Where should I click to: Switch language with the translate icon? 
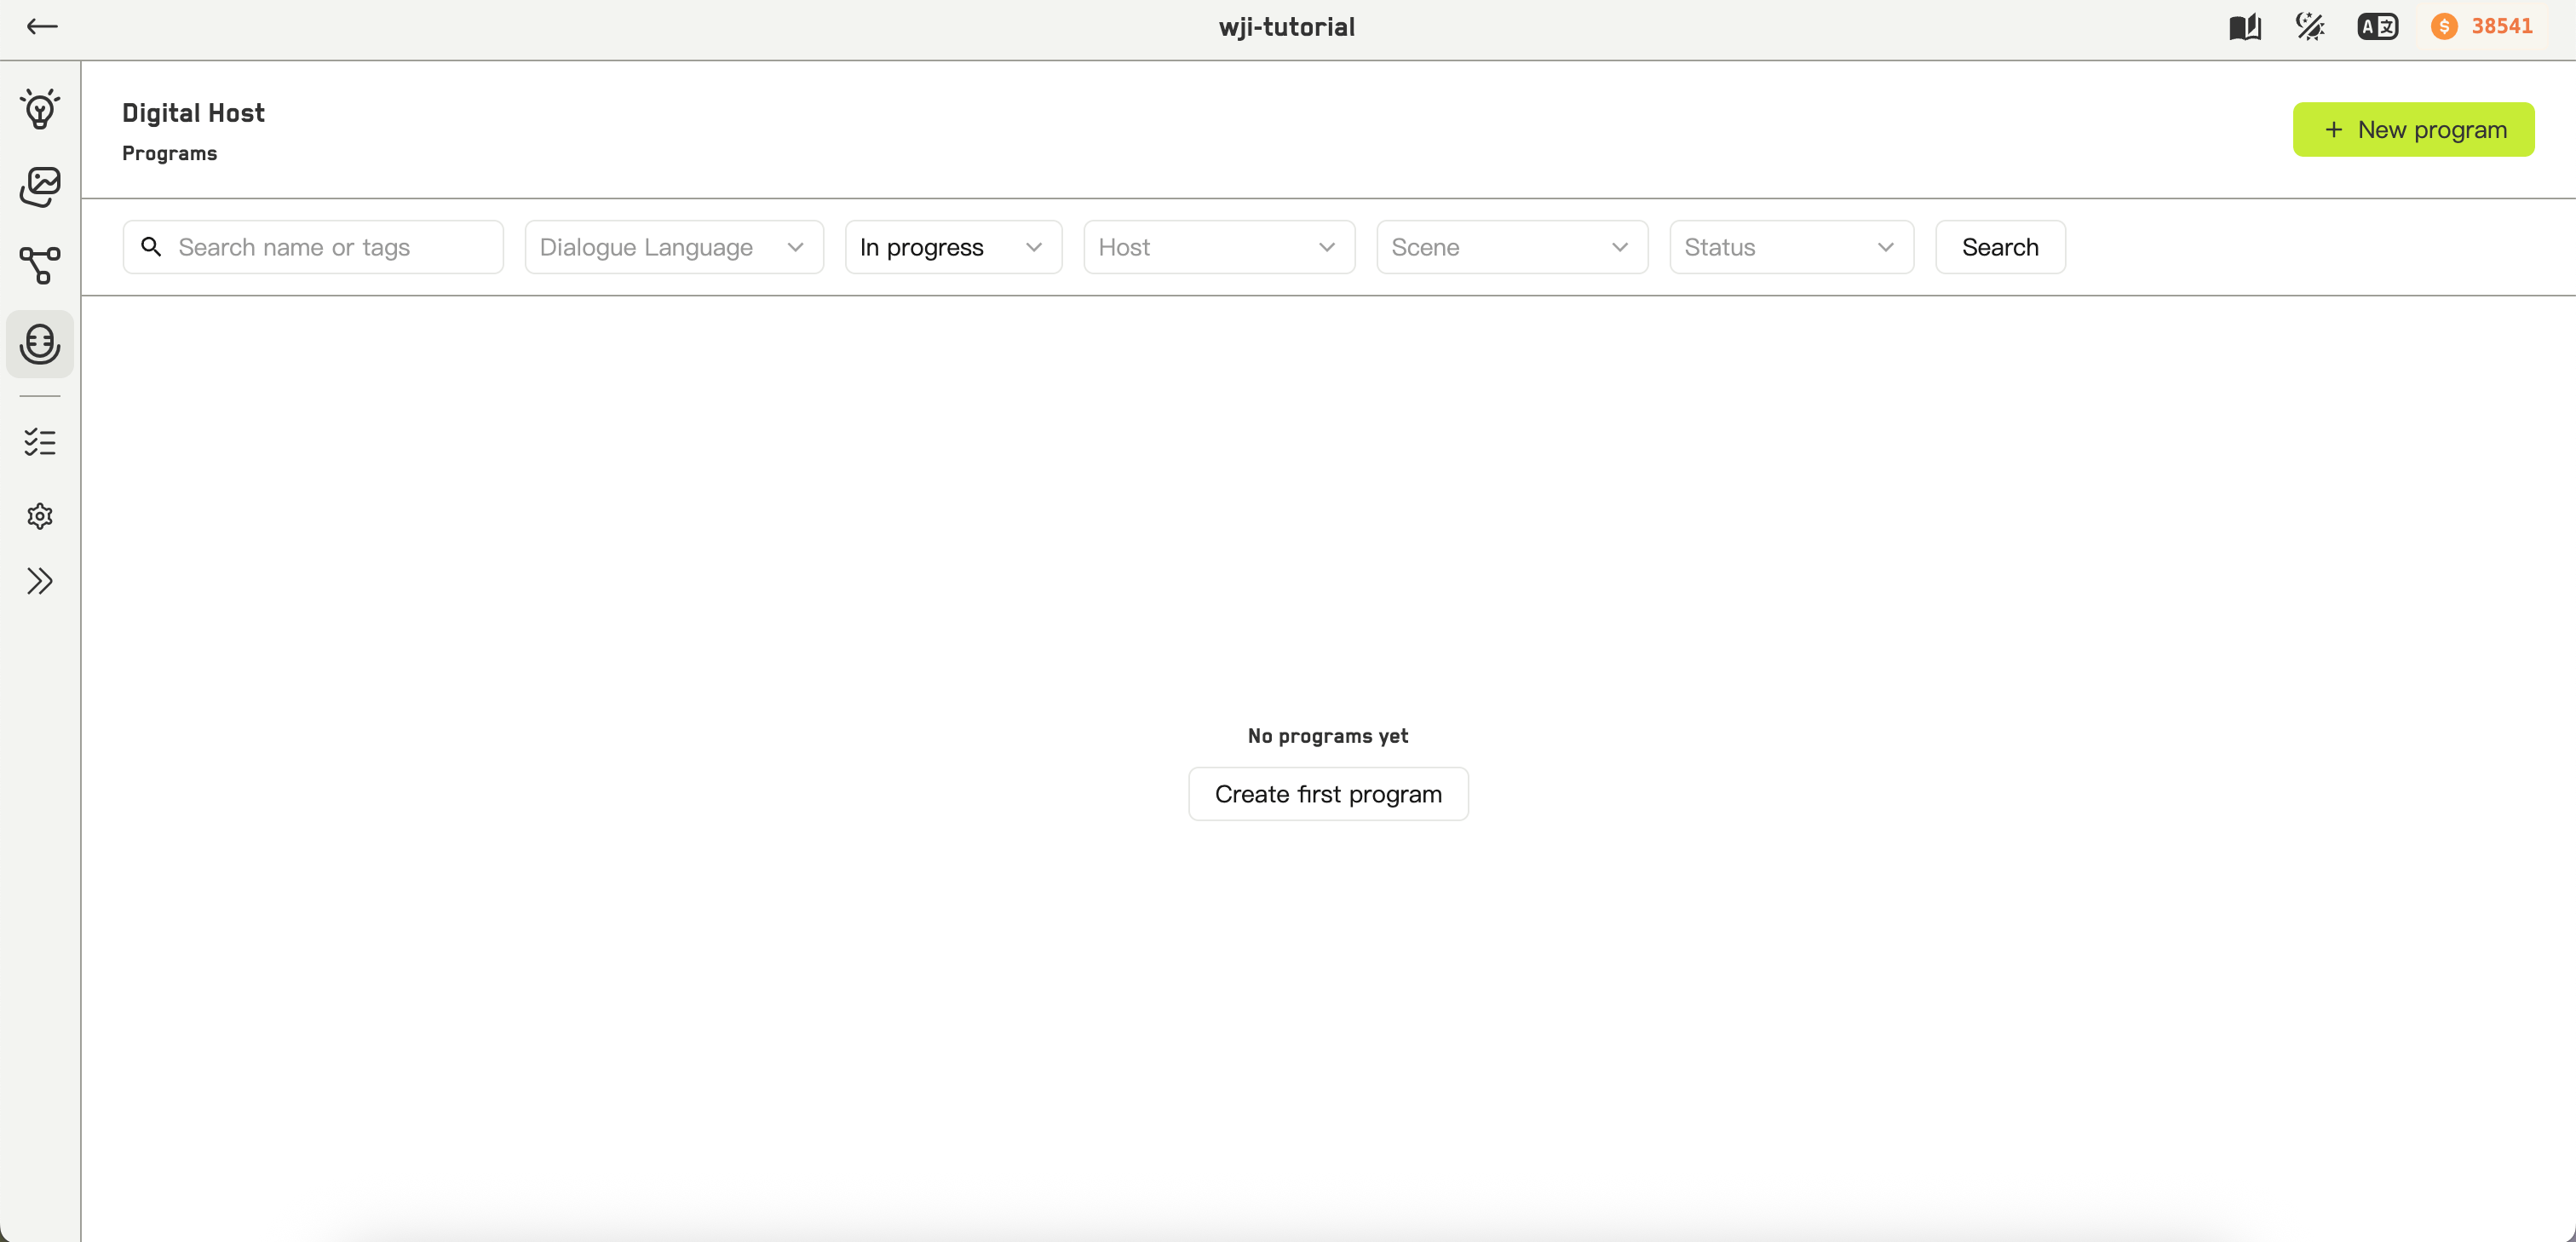point(2377,27)
